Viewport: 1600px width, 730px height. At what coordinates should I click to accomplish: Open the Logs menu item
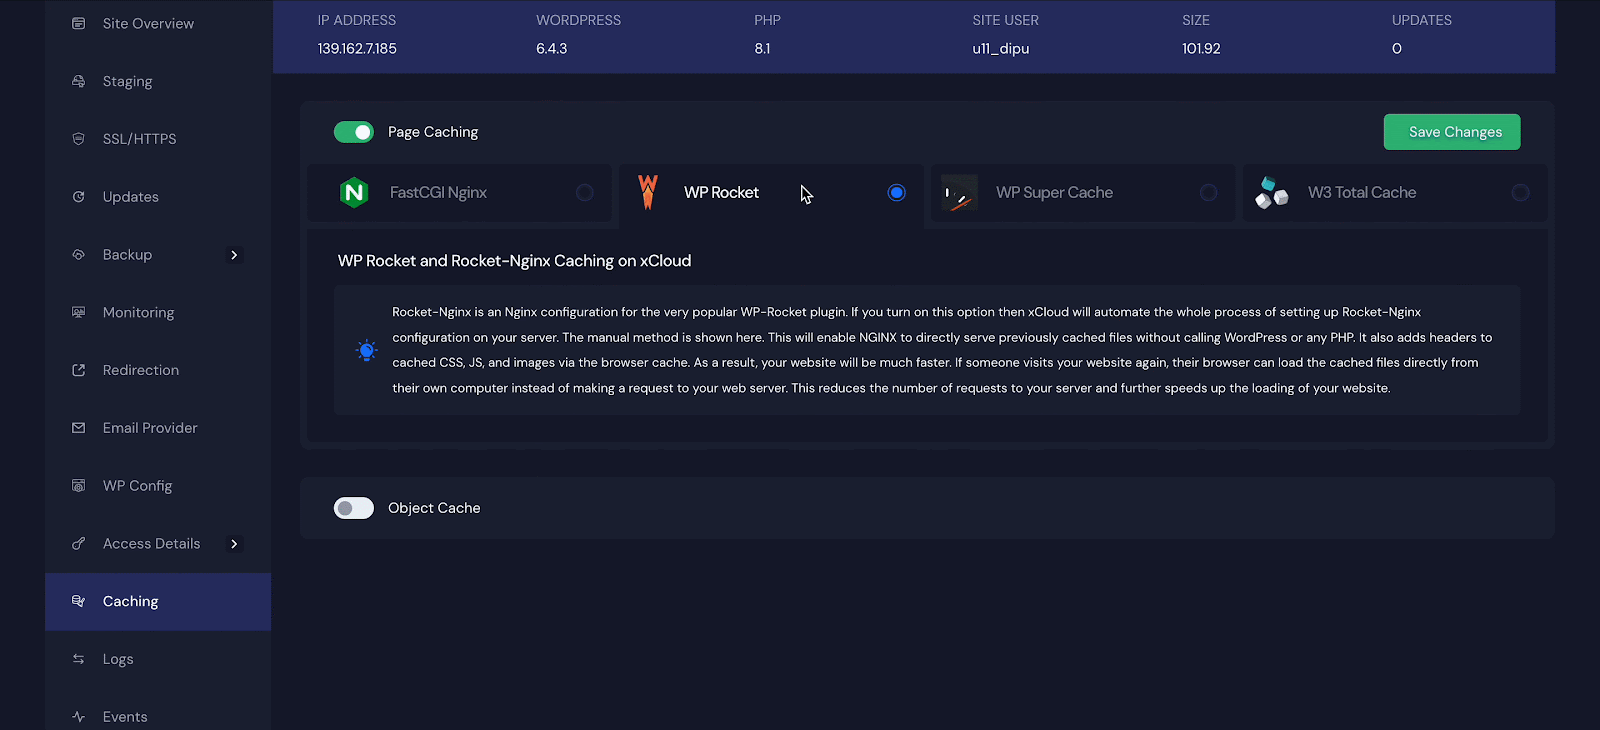point(118,659)
